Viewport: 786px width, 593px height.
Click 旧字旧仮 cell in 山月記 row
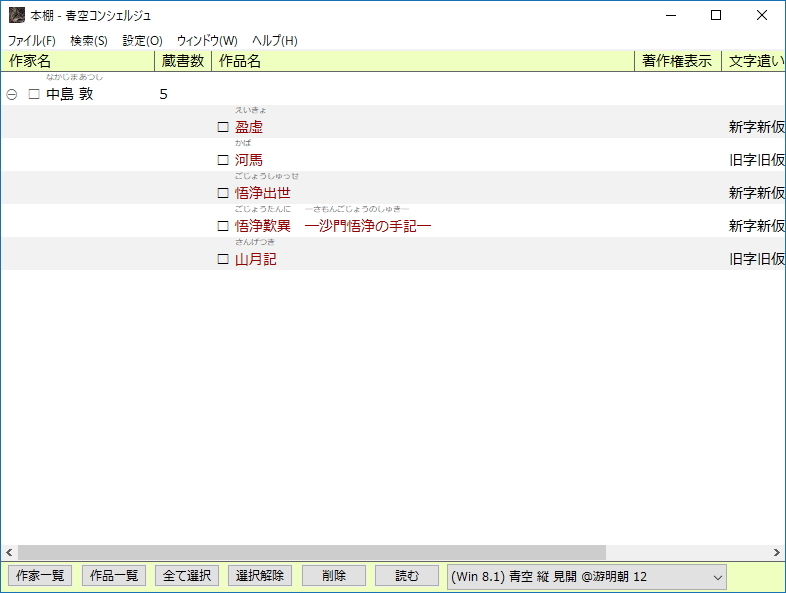pyautogui.click(x=757, y=259)
